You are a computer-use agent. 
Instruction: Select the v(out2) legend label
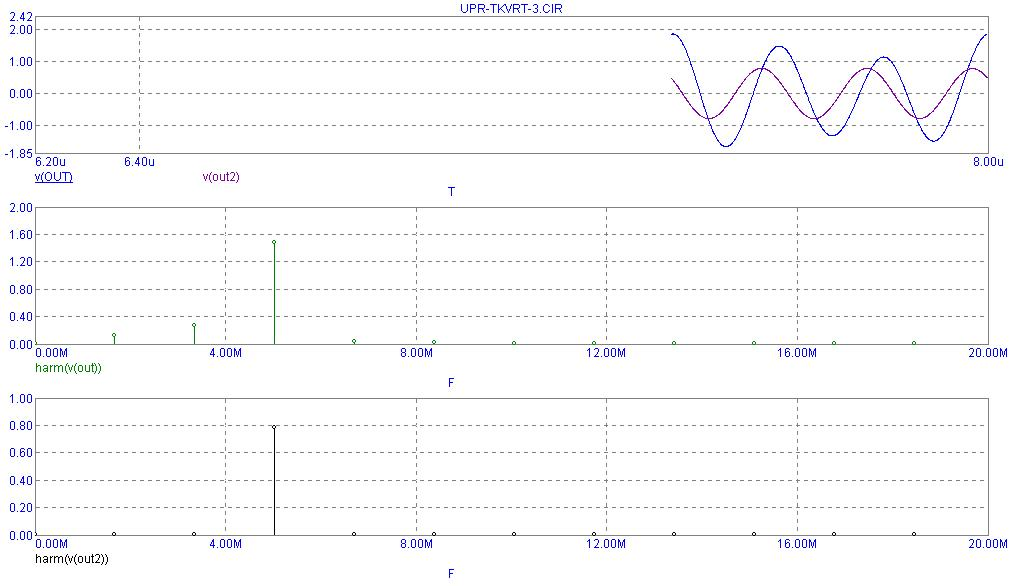pyautogui.click(x=221, y=177)
